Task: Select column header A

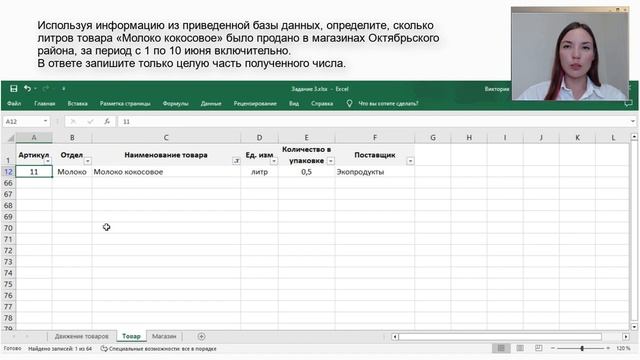Action: (x=34, y=138)
